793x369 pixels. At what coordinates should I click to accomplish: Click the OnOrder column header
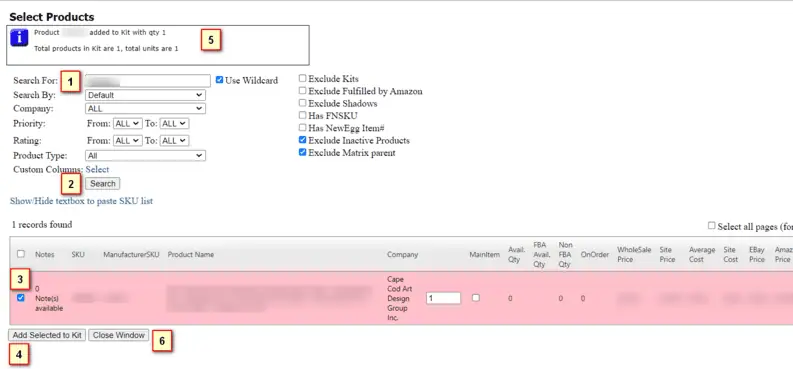tap(595, 255)
